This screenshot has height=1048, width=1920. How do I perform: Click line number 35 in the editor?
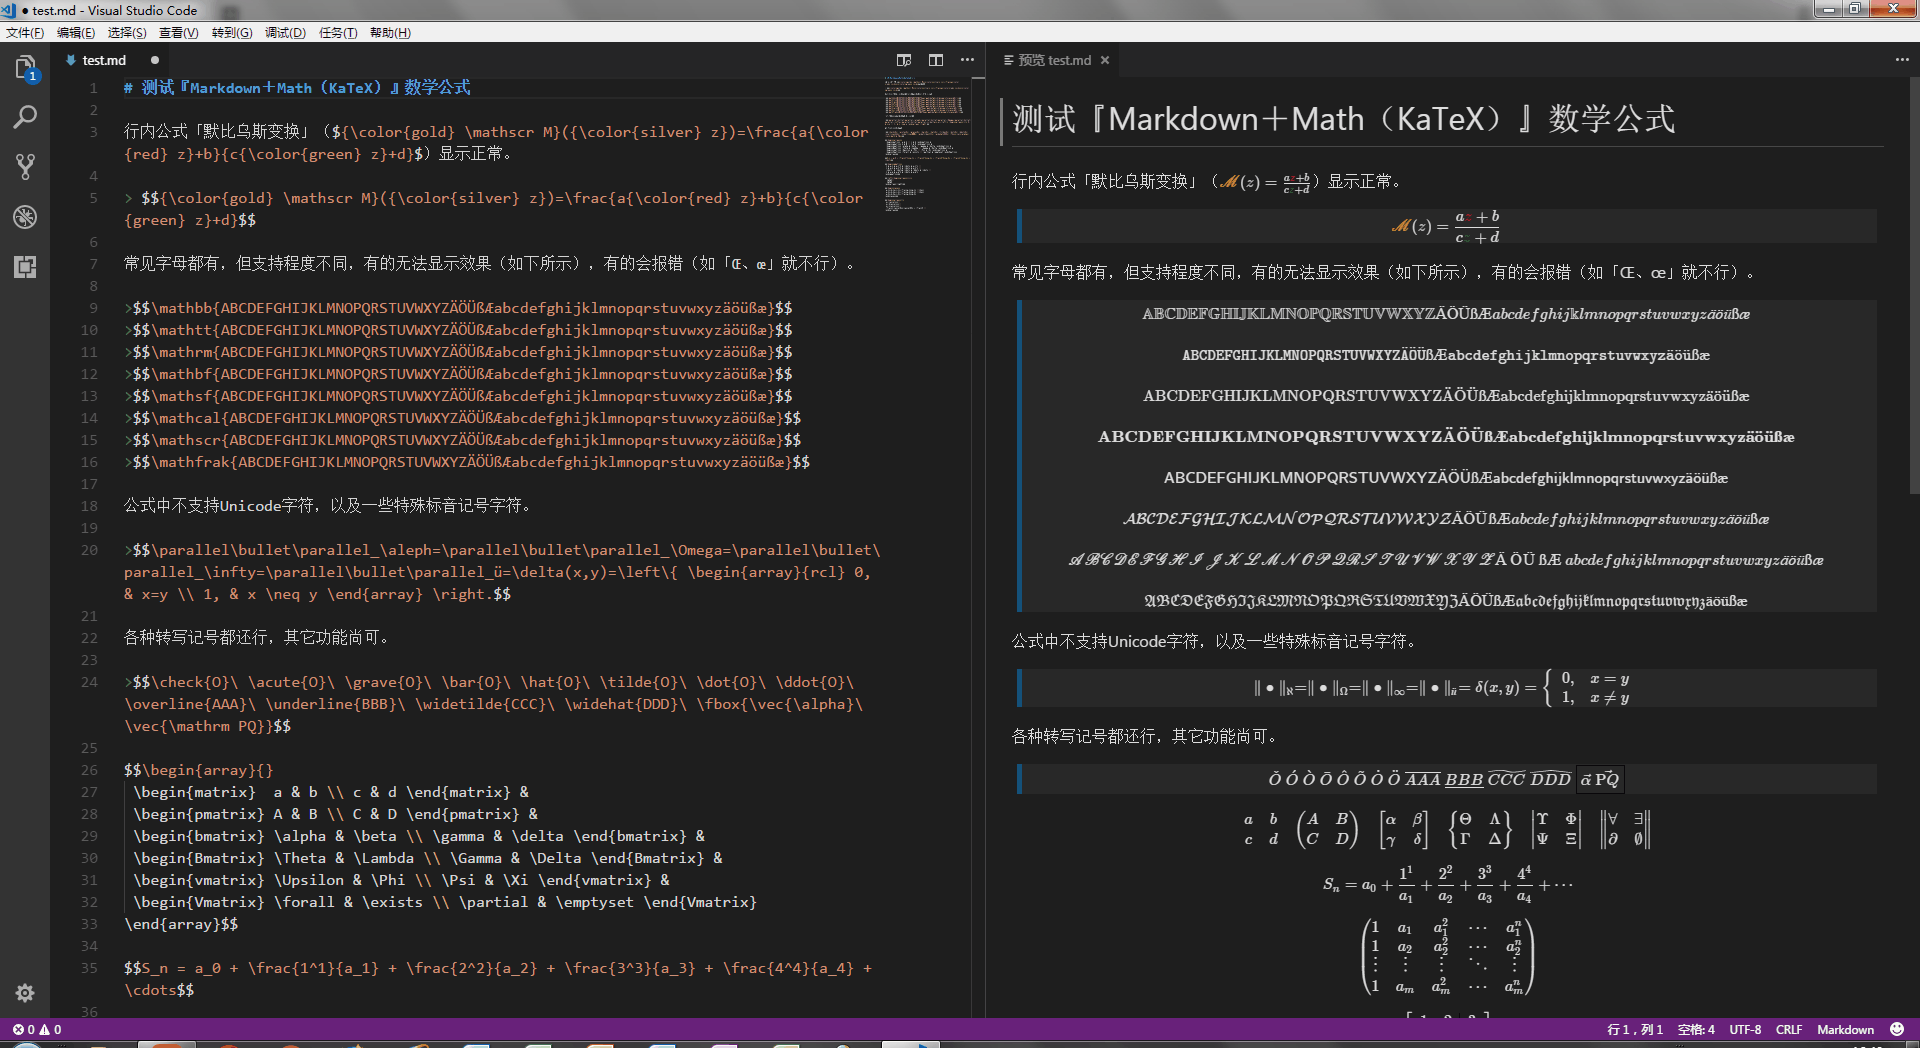point(89,968)
